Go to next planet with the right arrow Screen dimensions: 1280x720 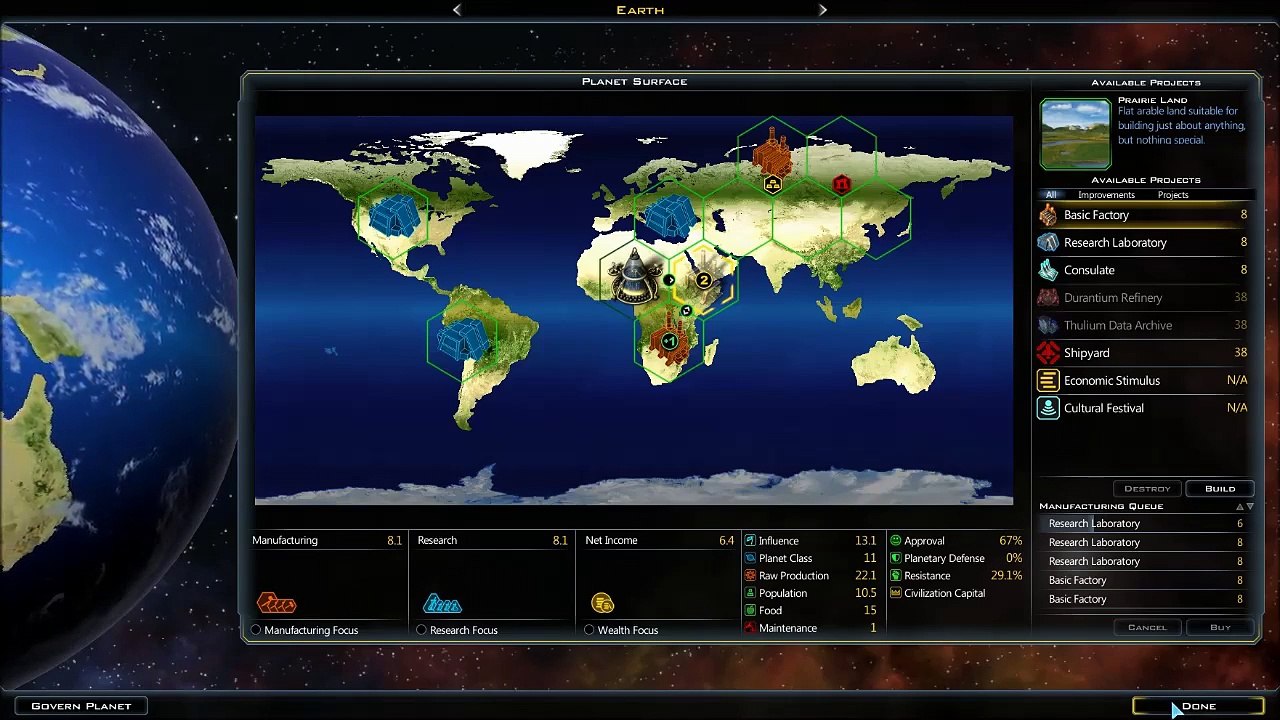[x=823, y=10]
